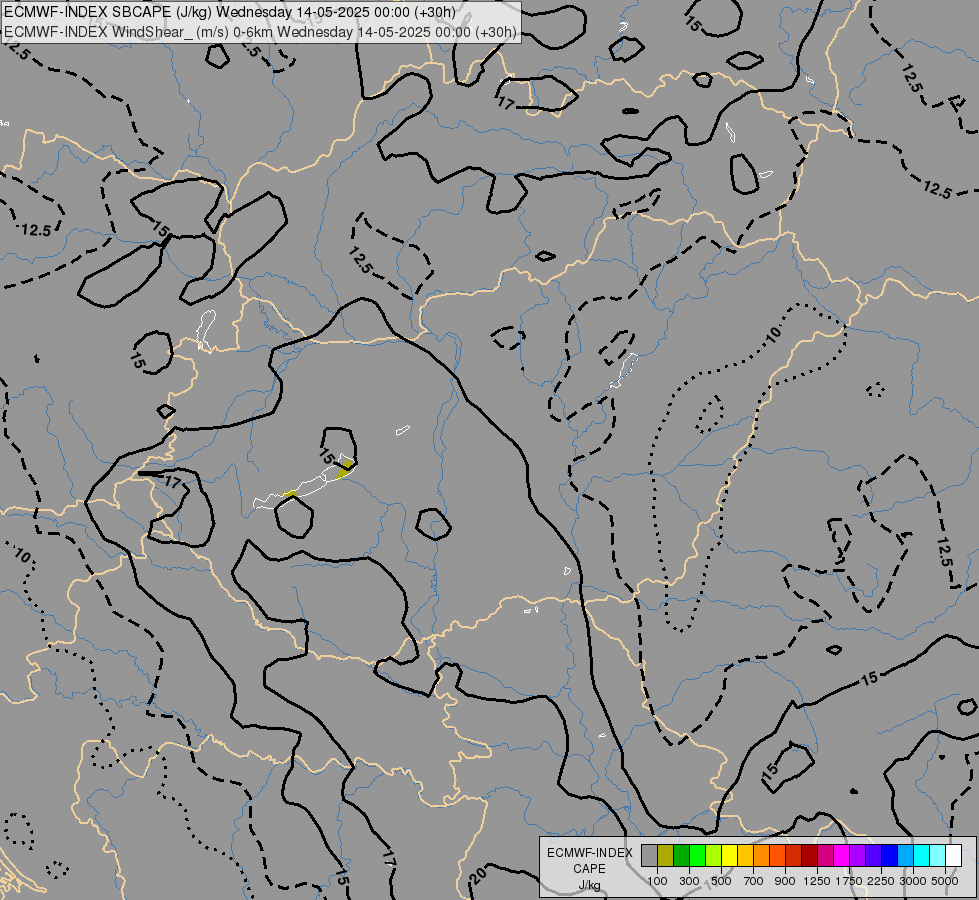Click the orange swatch right of 700
The width and height of the screenshot is (979, 900).
(x=762, y=856)
